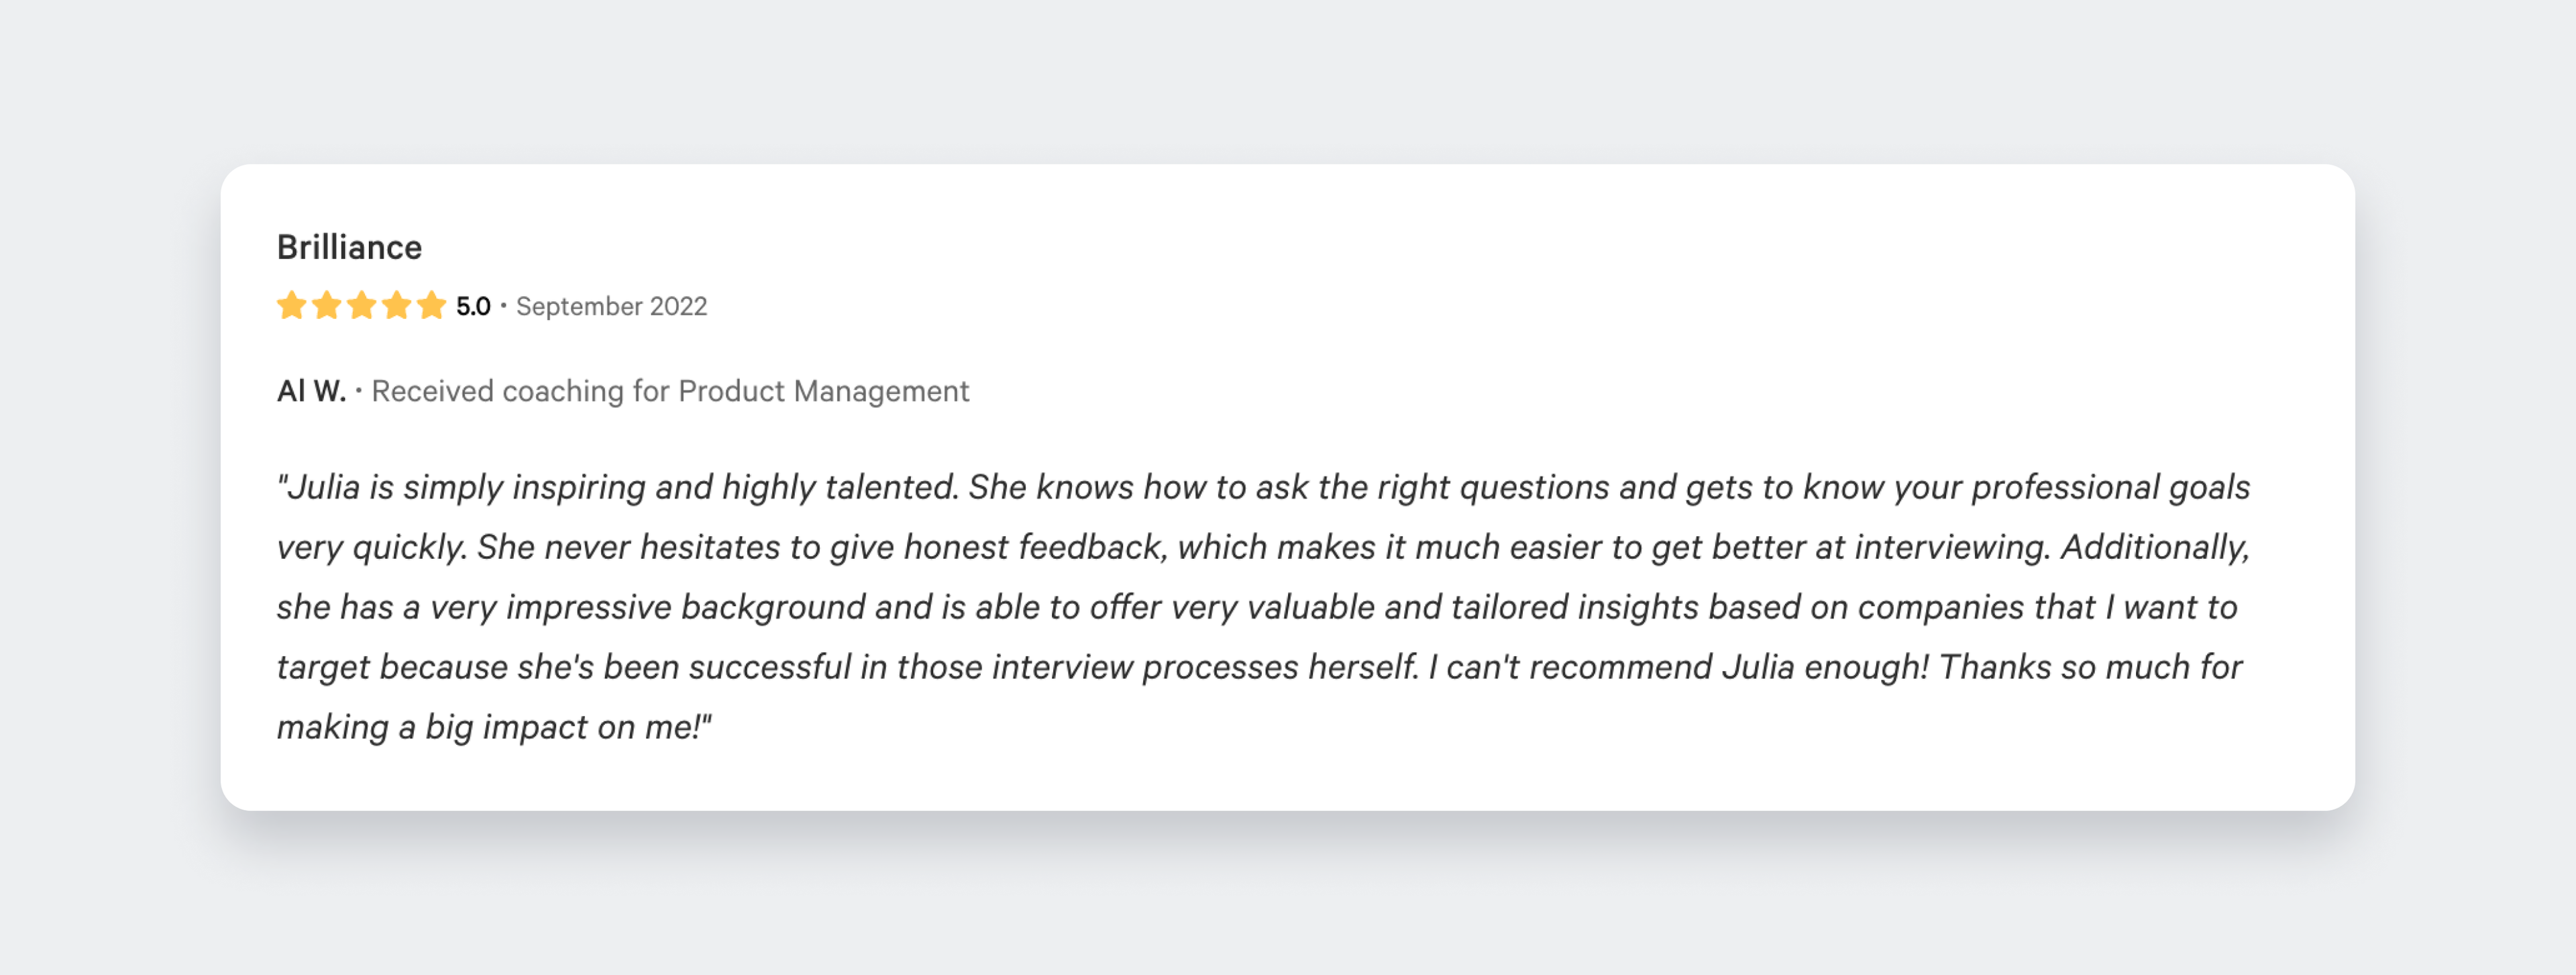
Task: Click the 5.0 rating score
Action: click(x=473, y=306)
